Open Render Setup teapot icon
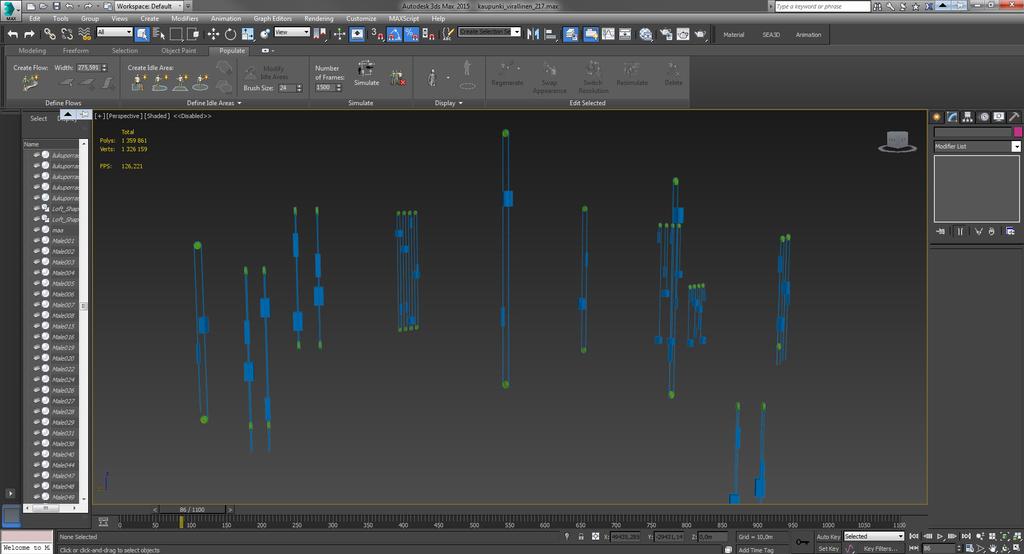This screenshot has height=554, width=1024. click(665, 34)
